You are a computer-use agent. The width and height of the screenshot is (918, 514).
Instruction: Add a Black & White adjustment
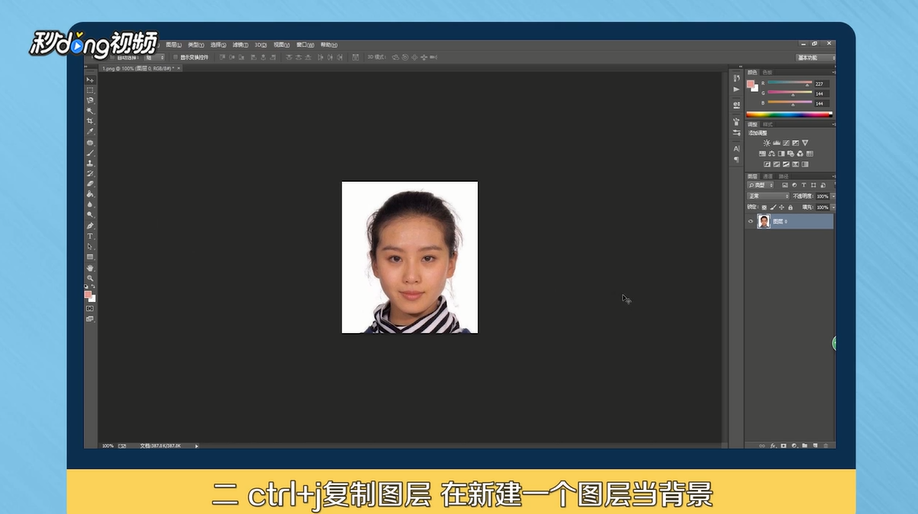pos(781,154)
